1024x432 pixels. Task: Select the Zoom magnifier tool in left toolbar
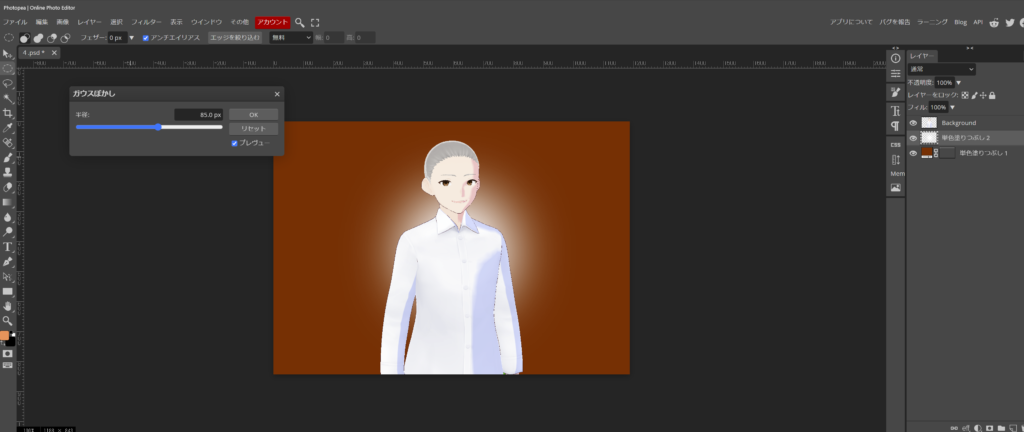pyautogui.click(x=7, y=320)
